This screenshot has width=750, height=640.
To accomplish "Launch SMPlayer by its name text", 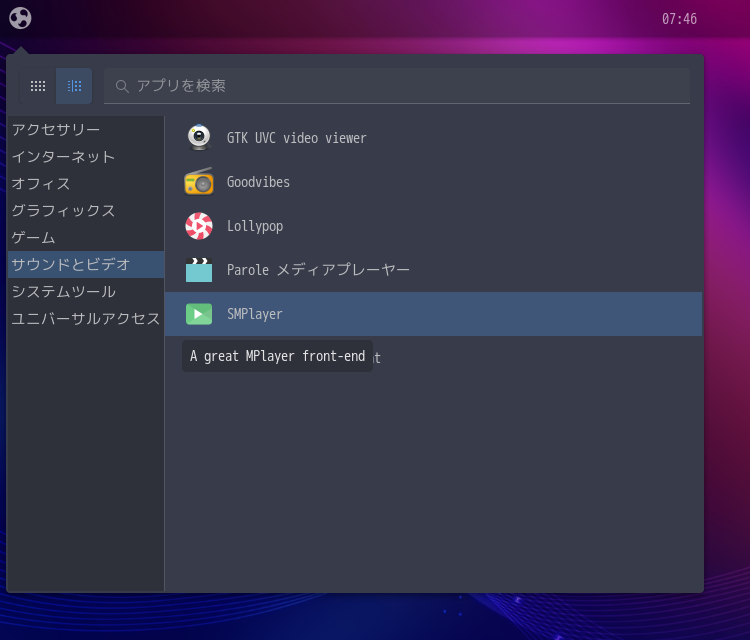I will 254,314.
